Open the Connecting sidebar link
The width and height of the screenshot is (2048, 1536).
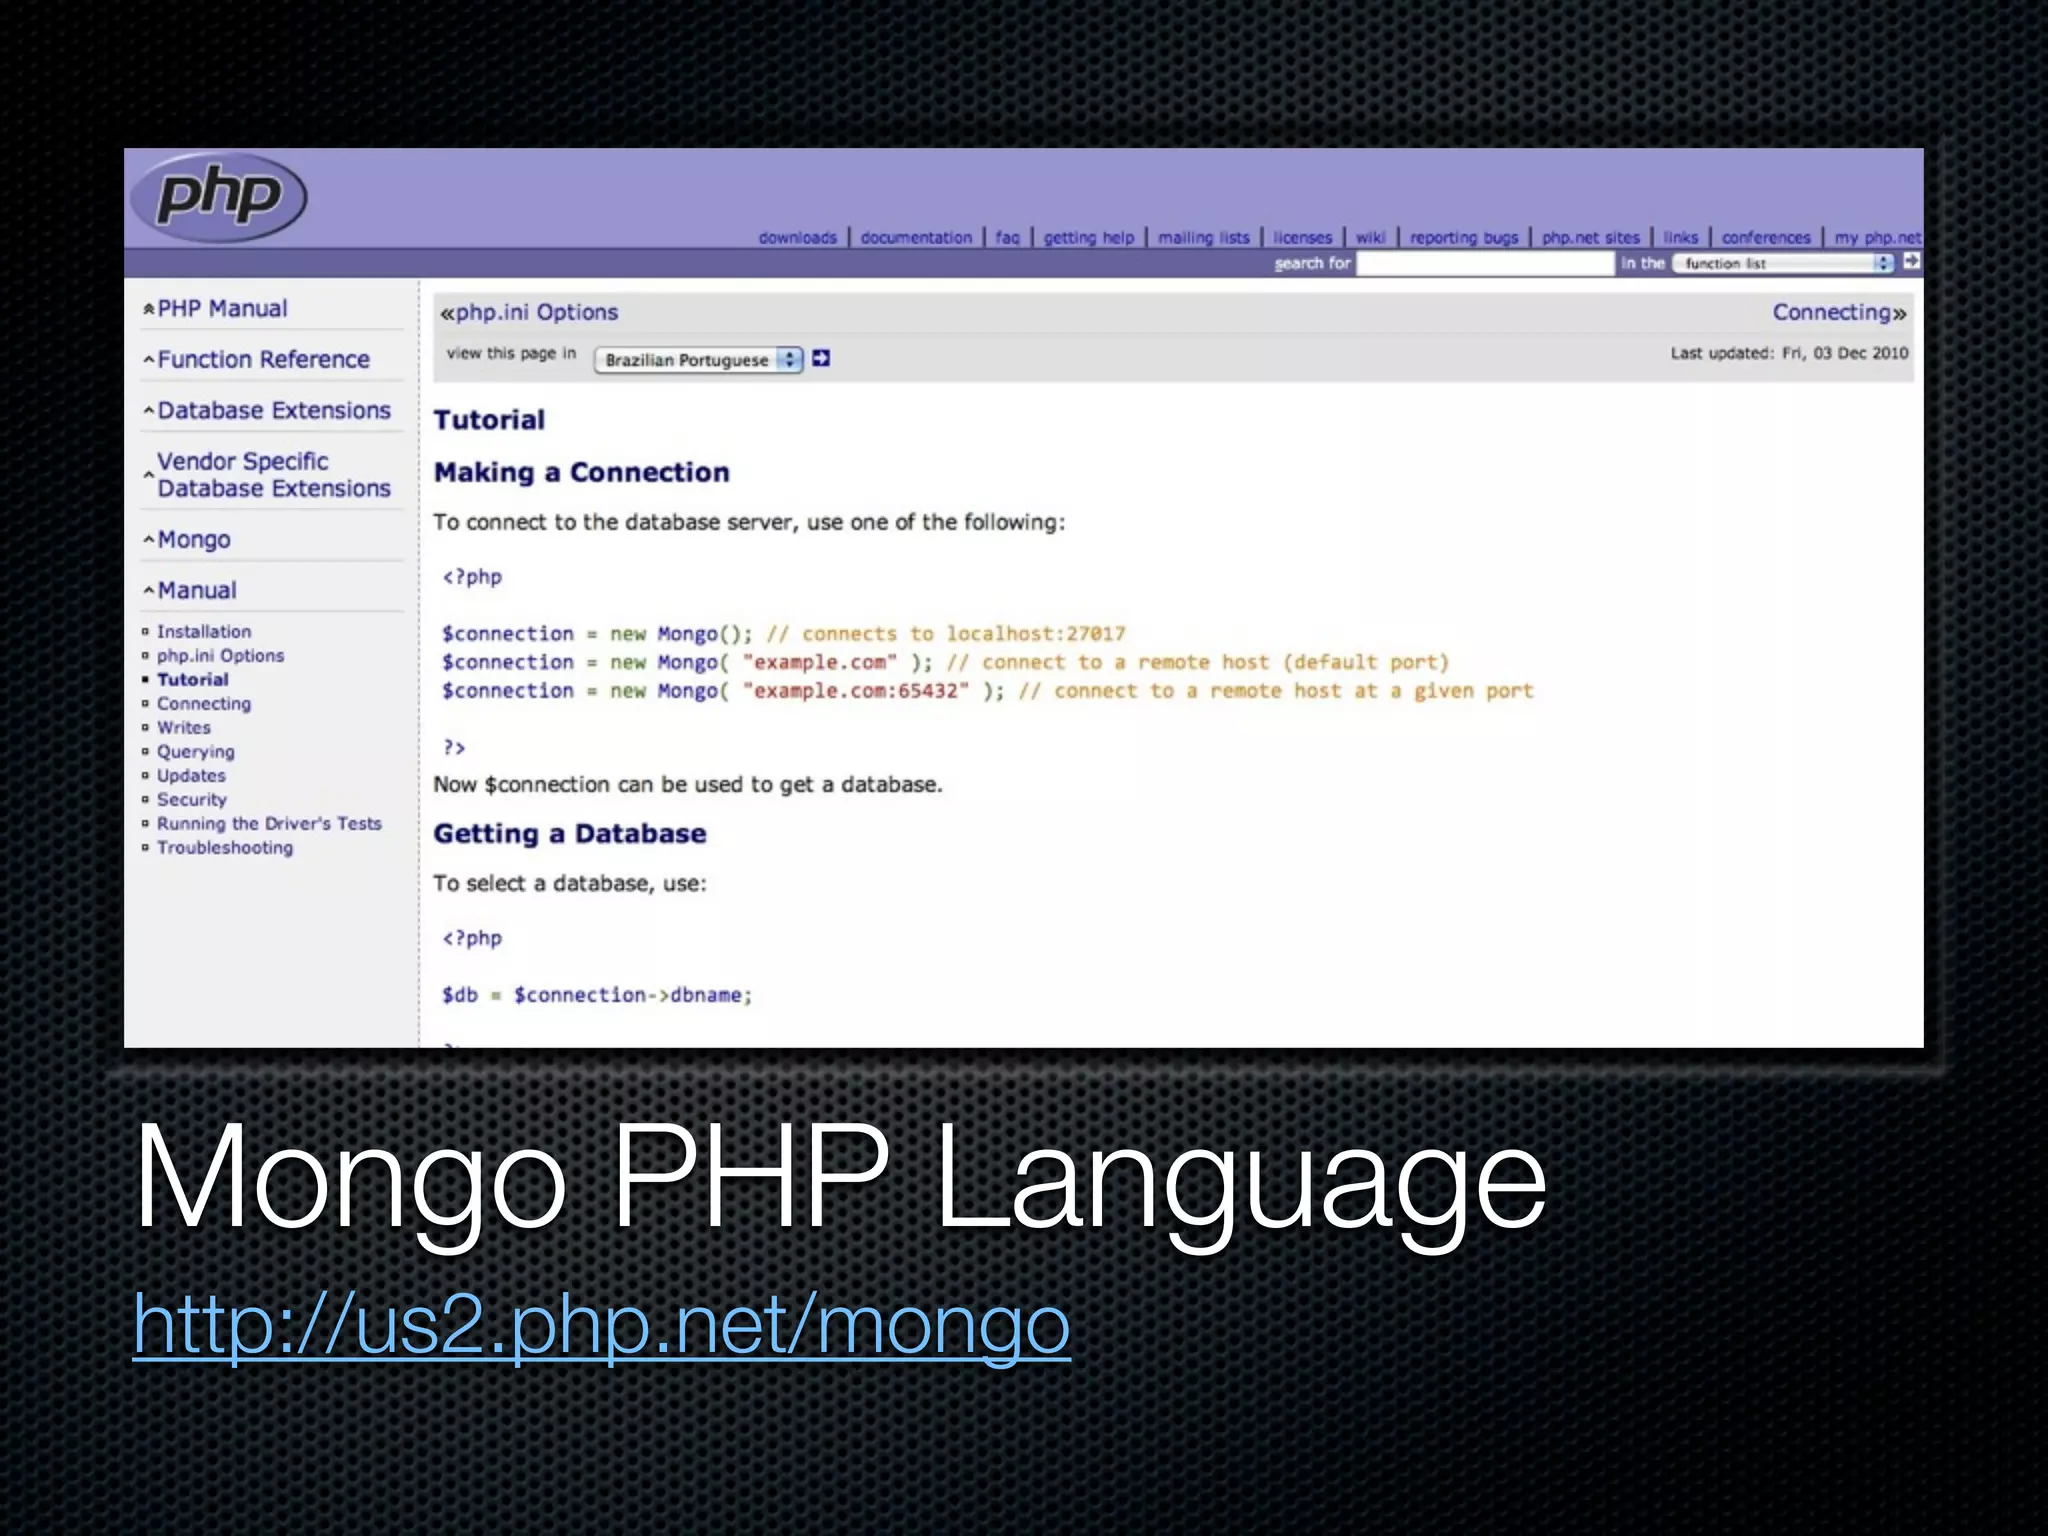click(204, 704)
